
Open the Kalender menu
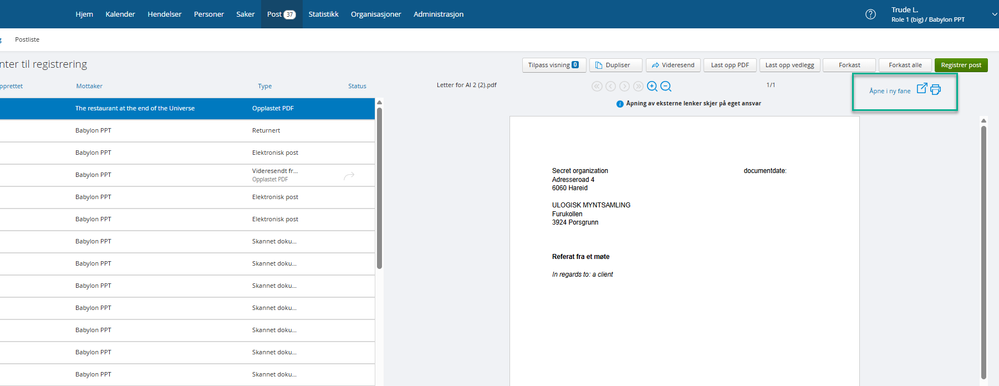tap(120, 14)
